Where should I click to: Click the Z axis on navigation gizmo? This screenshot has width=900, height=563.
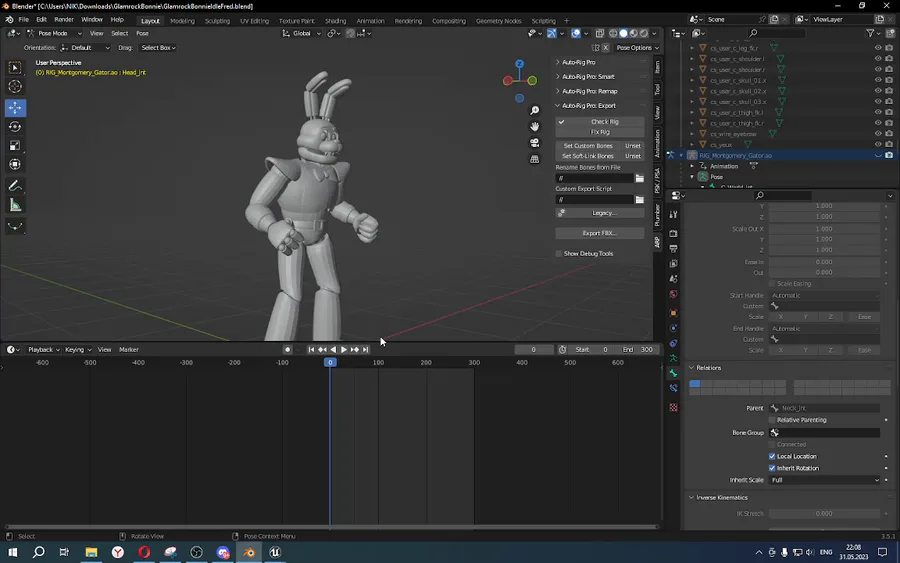coord(519,64)
